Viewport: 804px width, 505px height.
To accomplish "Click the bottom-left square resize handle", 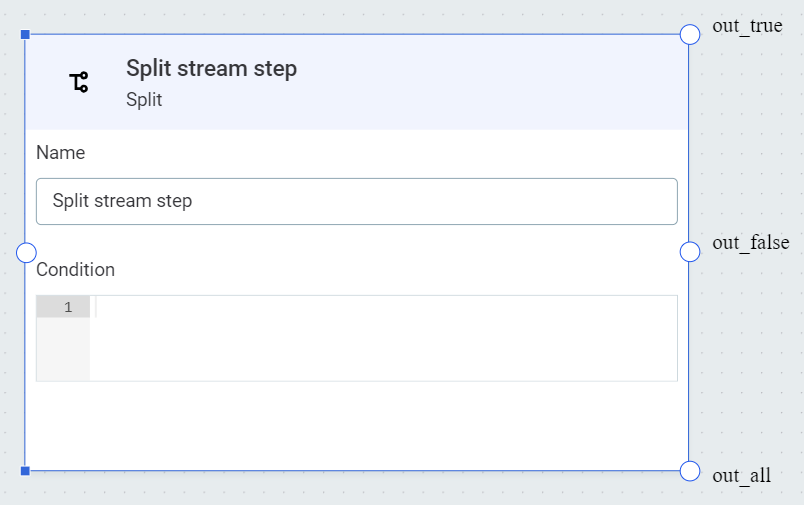I will tap(25, 470).
